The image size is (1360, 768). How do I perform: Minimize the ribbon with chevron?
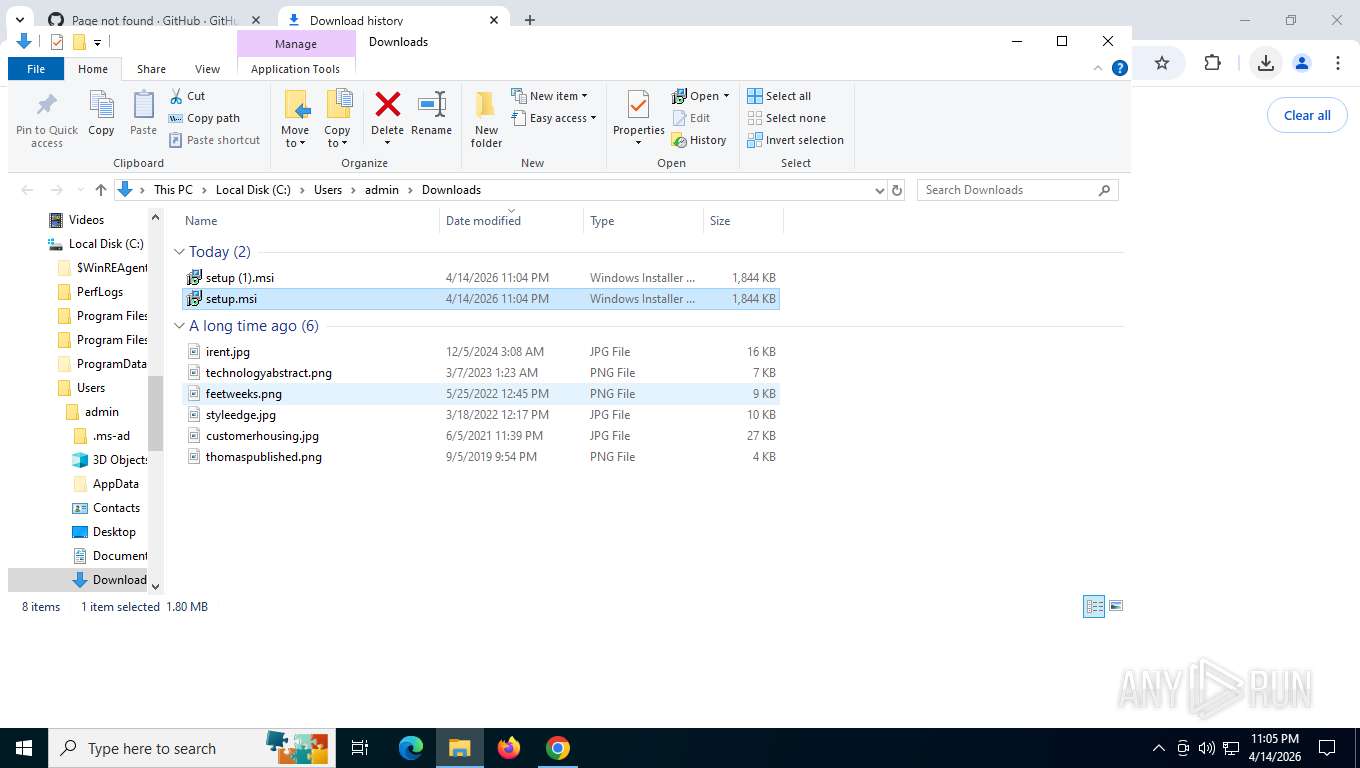pyautogui.click(x=1099, y=68)
